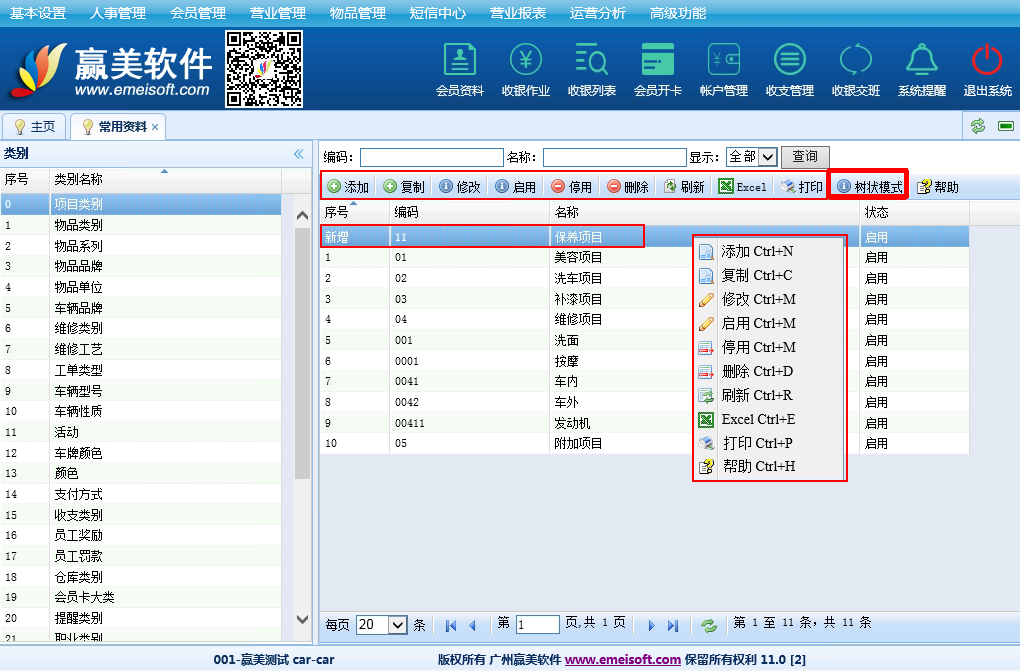Viewport: 1020px width, 671px height.
Task: Toggle 树状模式 tree view mode
Action: (x=869, y=187)
